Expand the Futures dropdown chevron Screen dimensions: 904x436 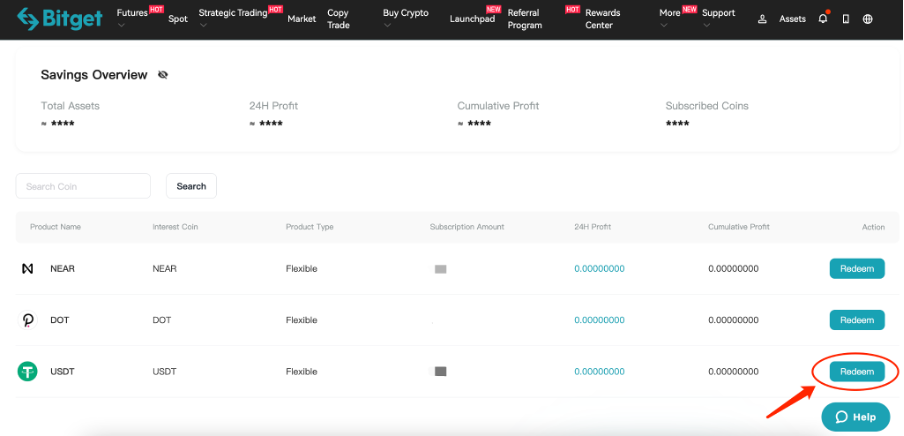(121, 25)
